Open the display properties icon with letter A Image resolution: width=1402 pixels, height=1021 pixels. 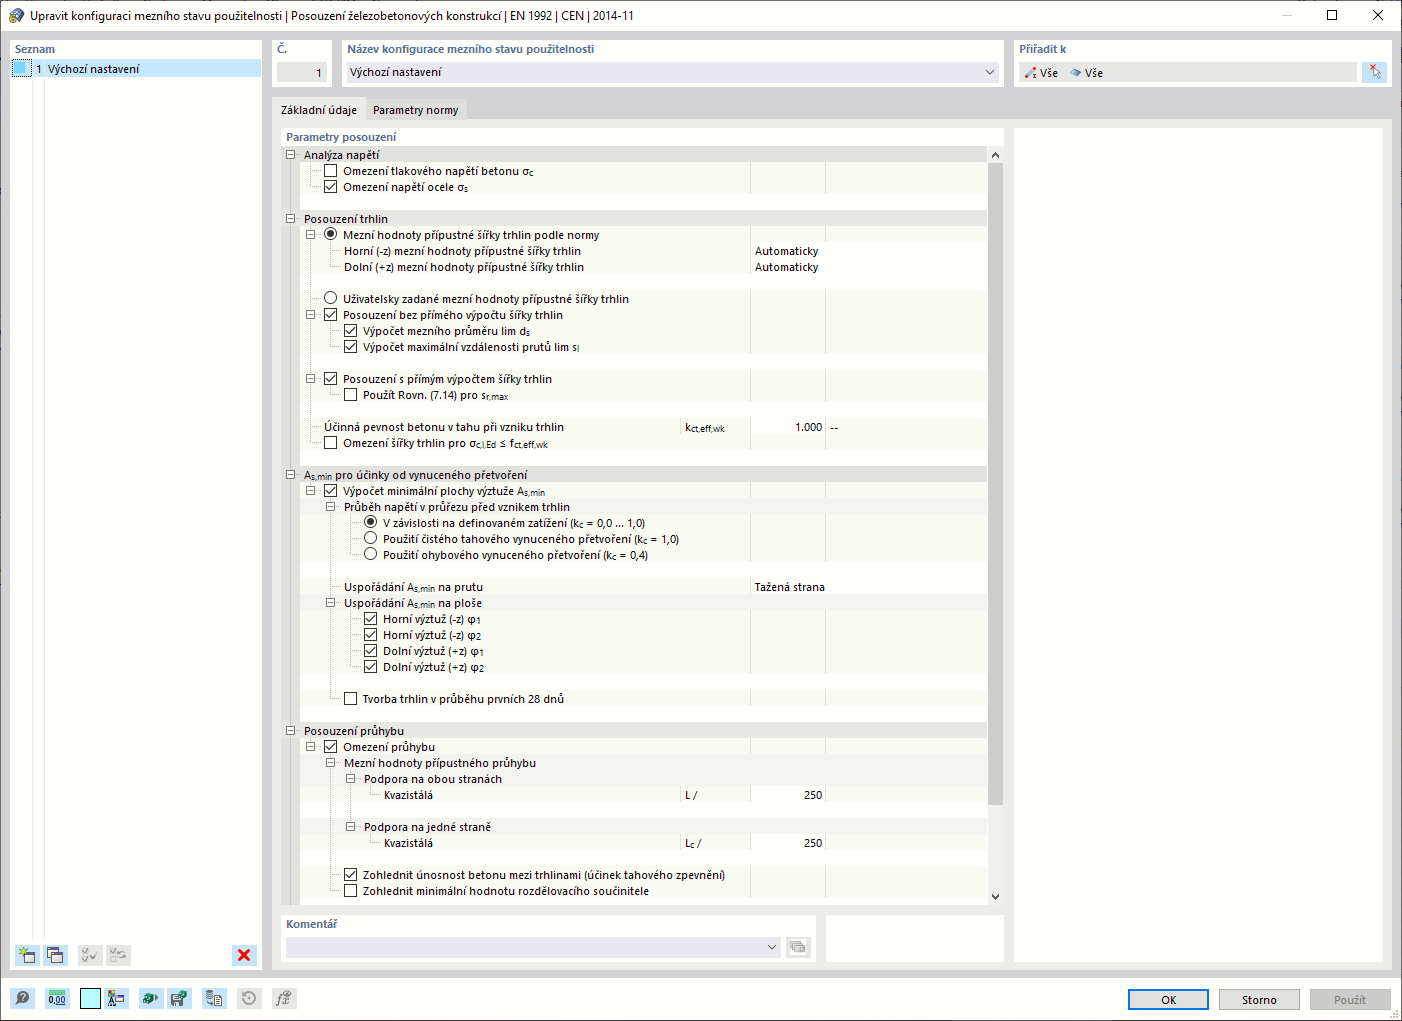(117, 998)
